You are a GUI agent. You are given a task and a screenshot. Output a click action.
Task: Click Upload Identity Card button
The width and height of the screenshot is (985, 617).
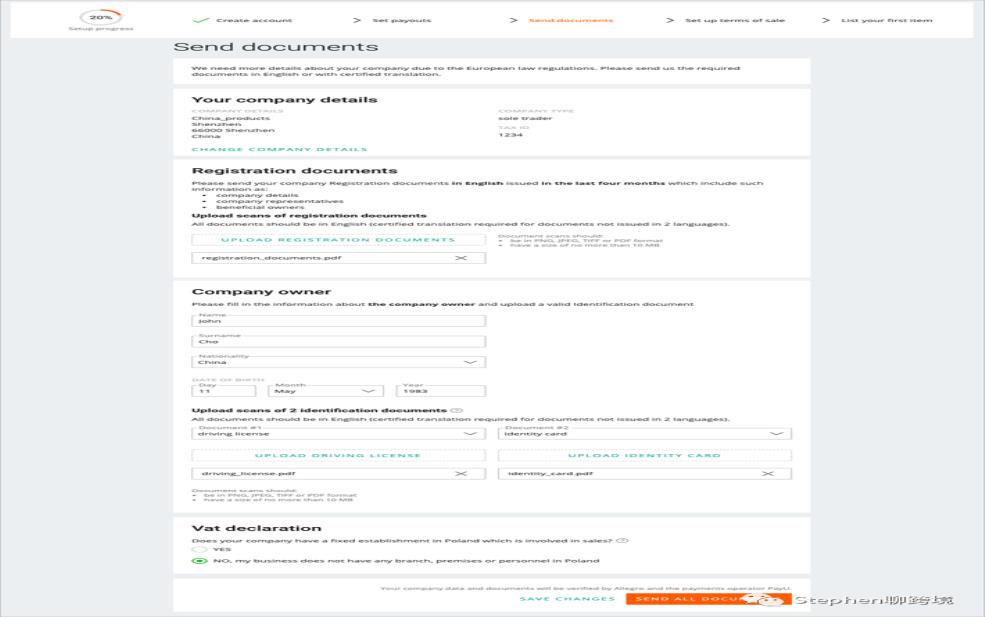(645, 456)
